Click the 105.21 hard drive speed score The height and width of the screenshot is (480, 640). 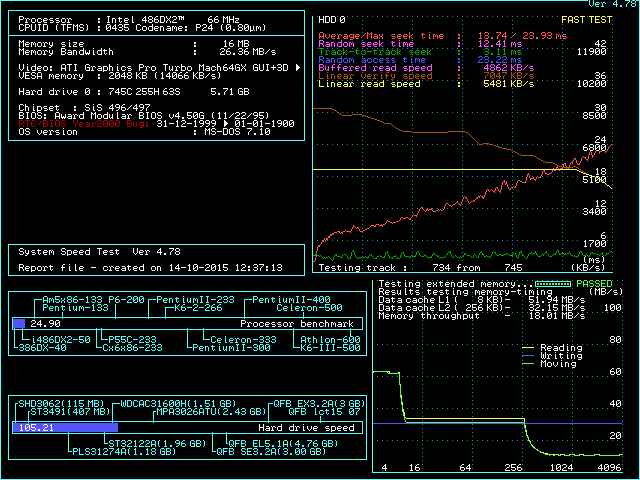click(x=36, y=427)
